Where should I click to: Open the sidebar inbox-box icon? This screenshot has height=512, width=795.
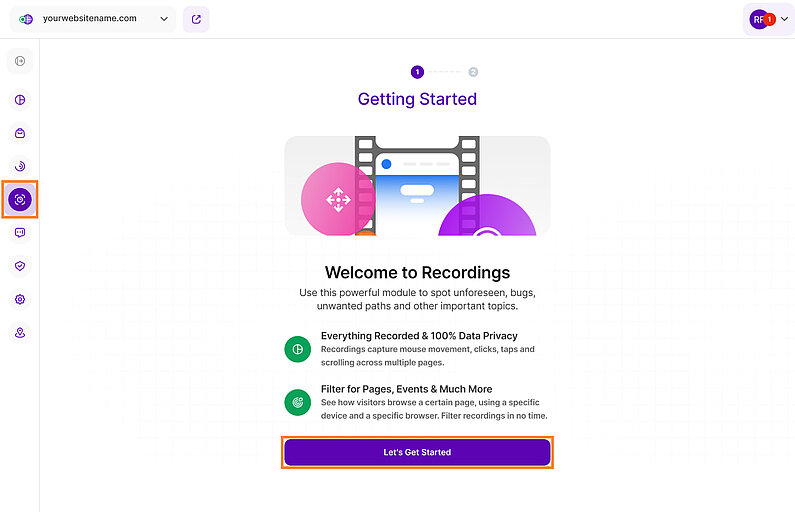pyautogui.click(x=20, y=133)
